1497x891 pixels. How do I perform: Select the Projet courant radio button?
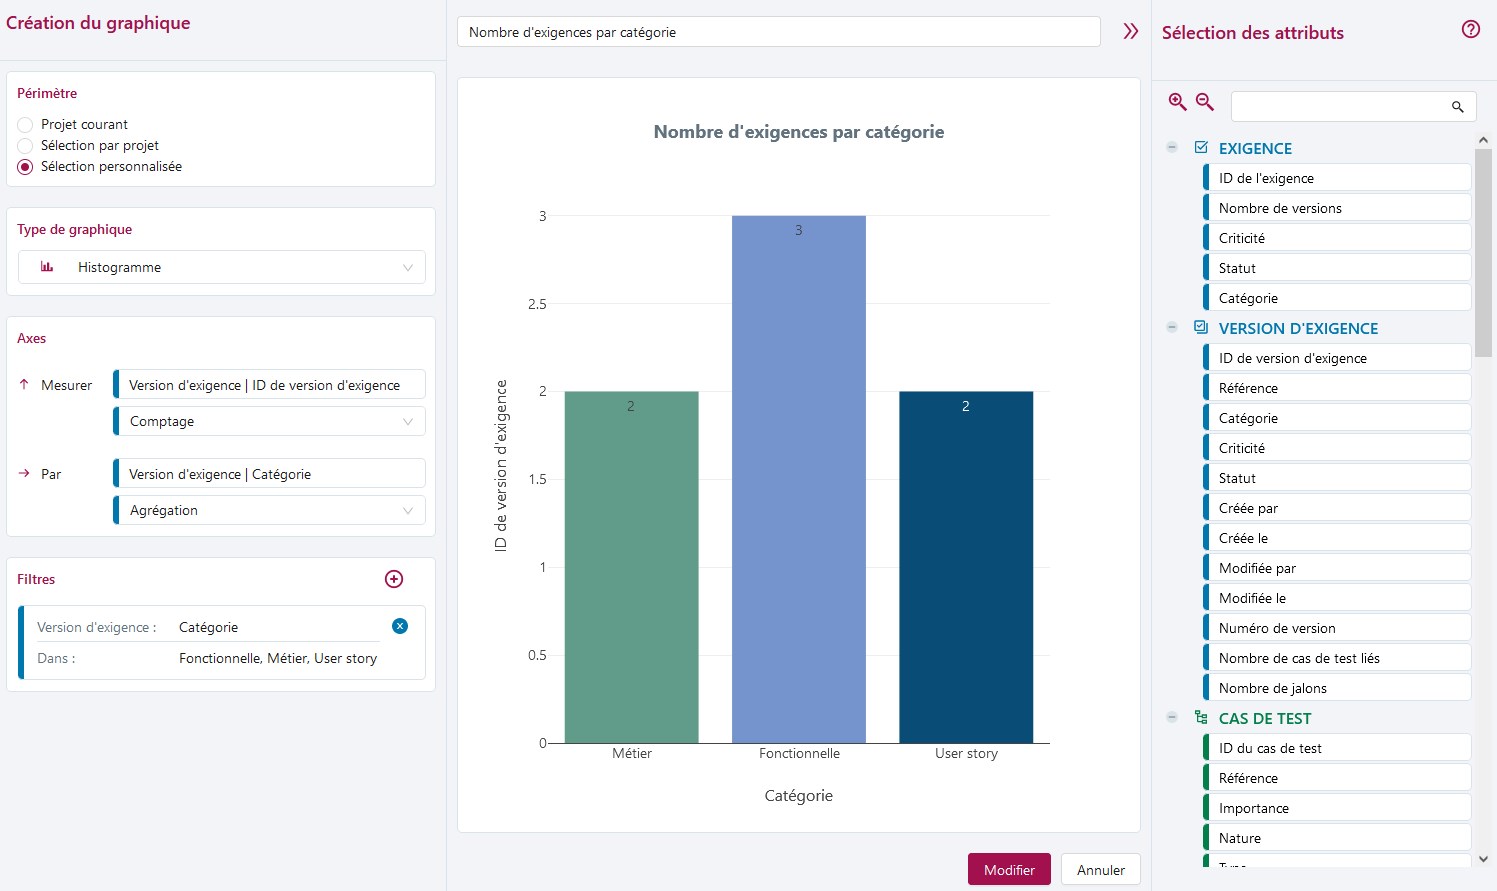(26, 125)
